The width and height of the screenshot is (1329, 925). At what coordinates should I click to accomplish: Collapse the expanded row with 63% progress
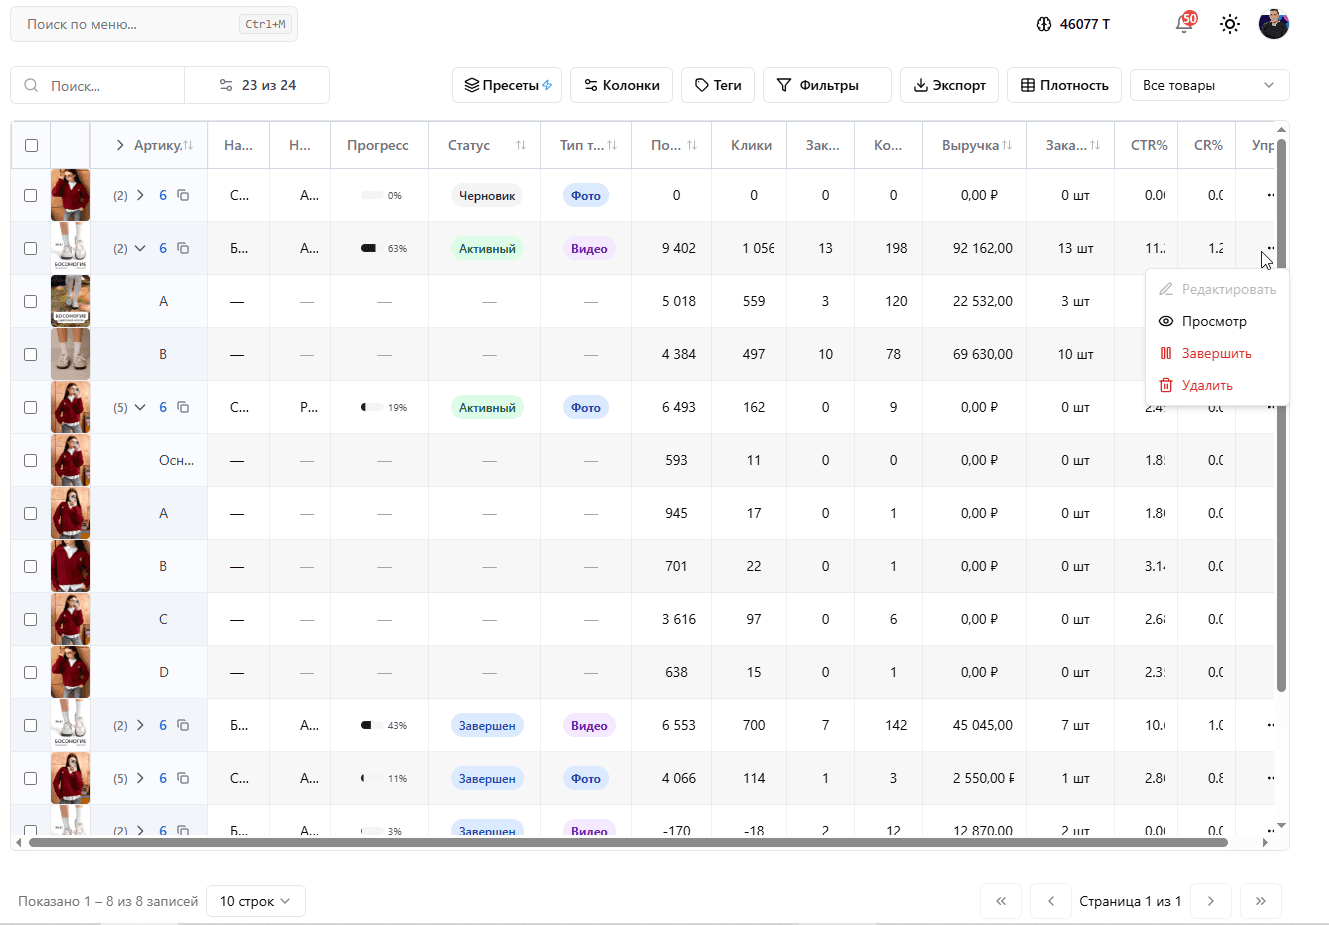pyautogui.click(x=140, y=248)
